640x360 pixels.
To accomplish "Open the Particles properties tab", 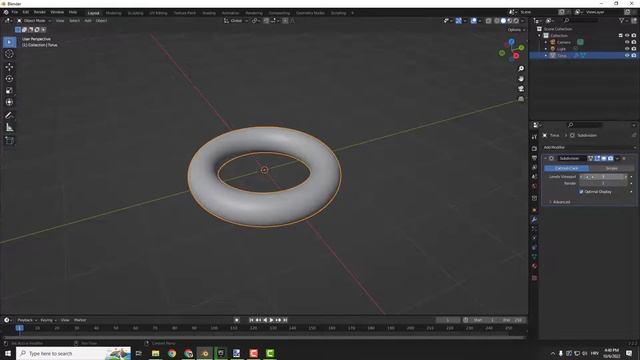I will click(534, 229).
